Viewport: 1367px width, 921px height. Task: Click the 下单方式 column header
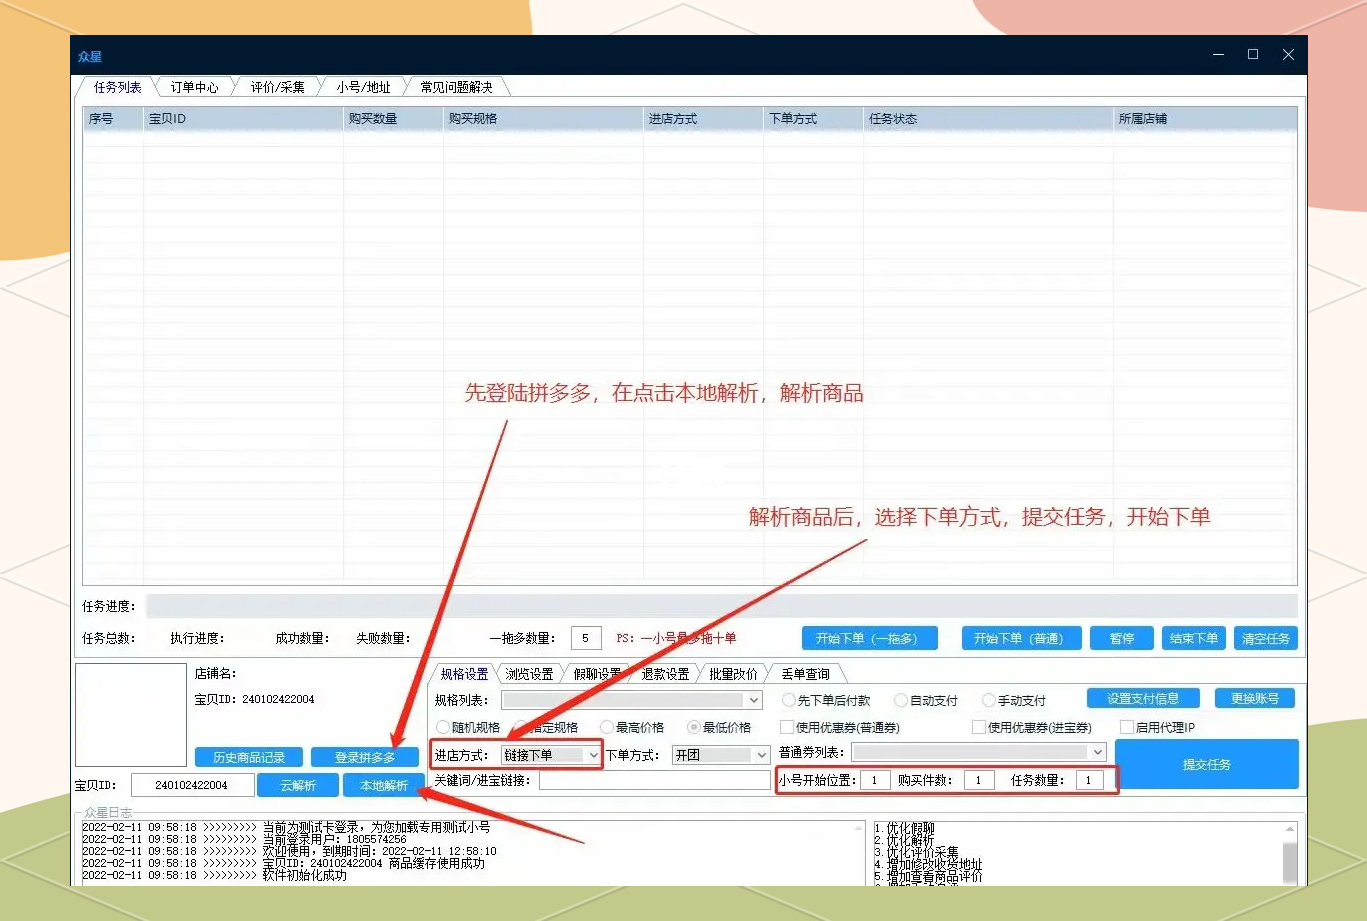click(x=813, y=119)
